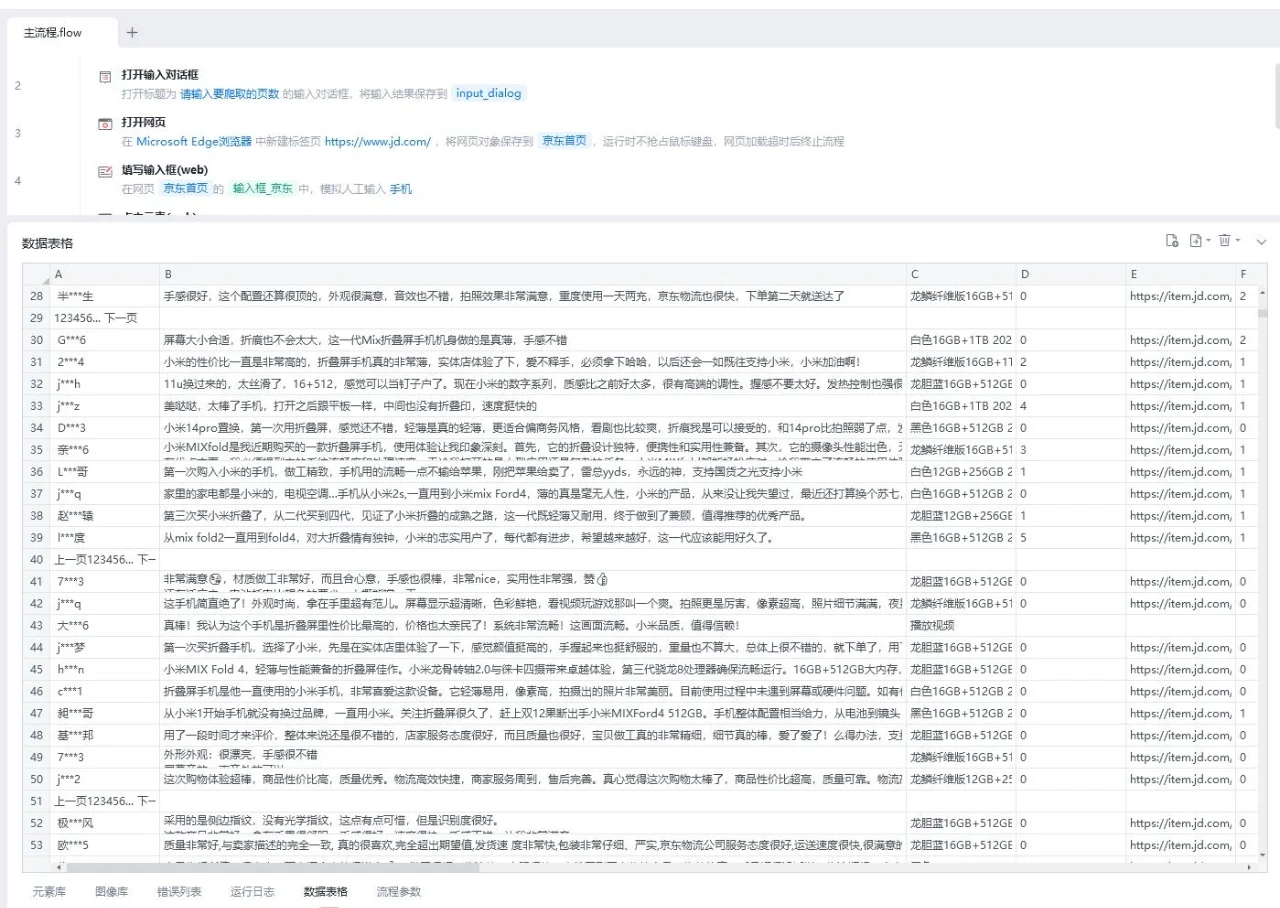Select the 填写输入框(web) step title
The height and width of the screenshot is (908, 1280).
click(165, 171)
